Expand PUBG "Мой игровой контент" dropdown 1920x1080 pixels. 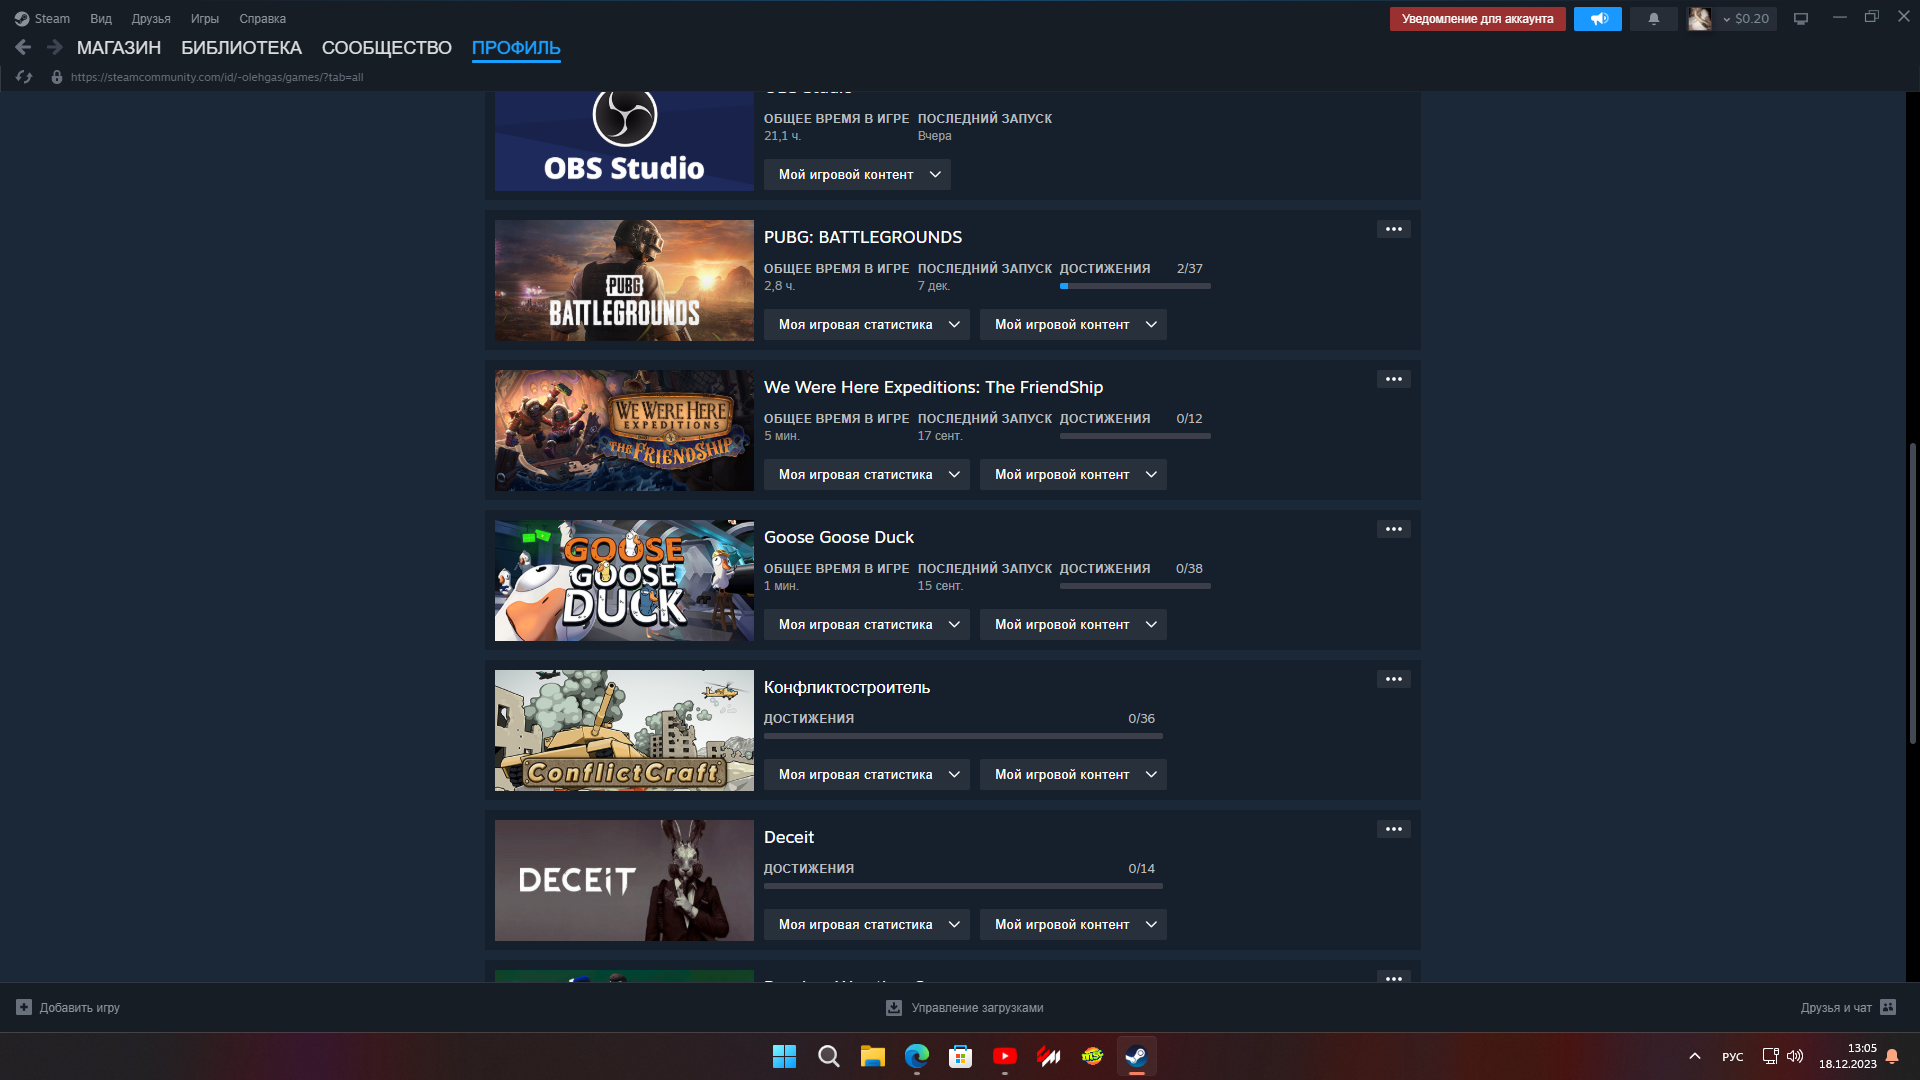point(1073,324)
